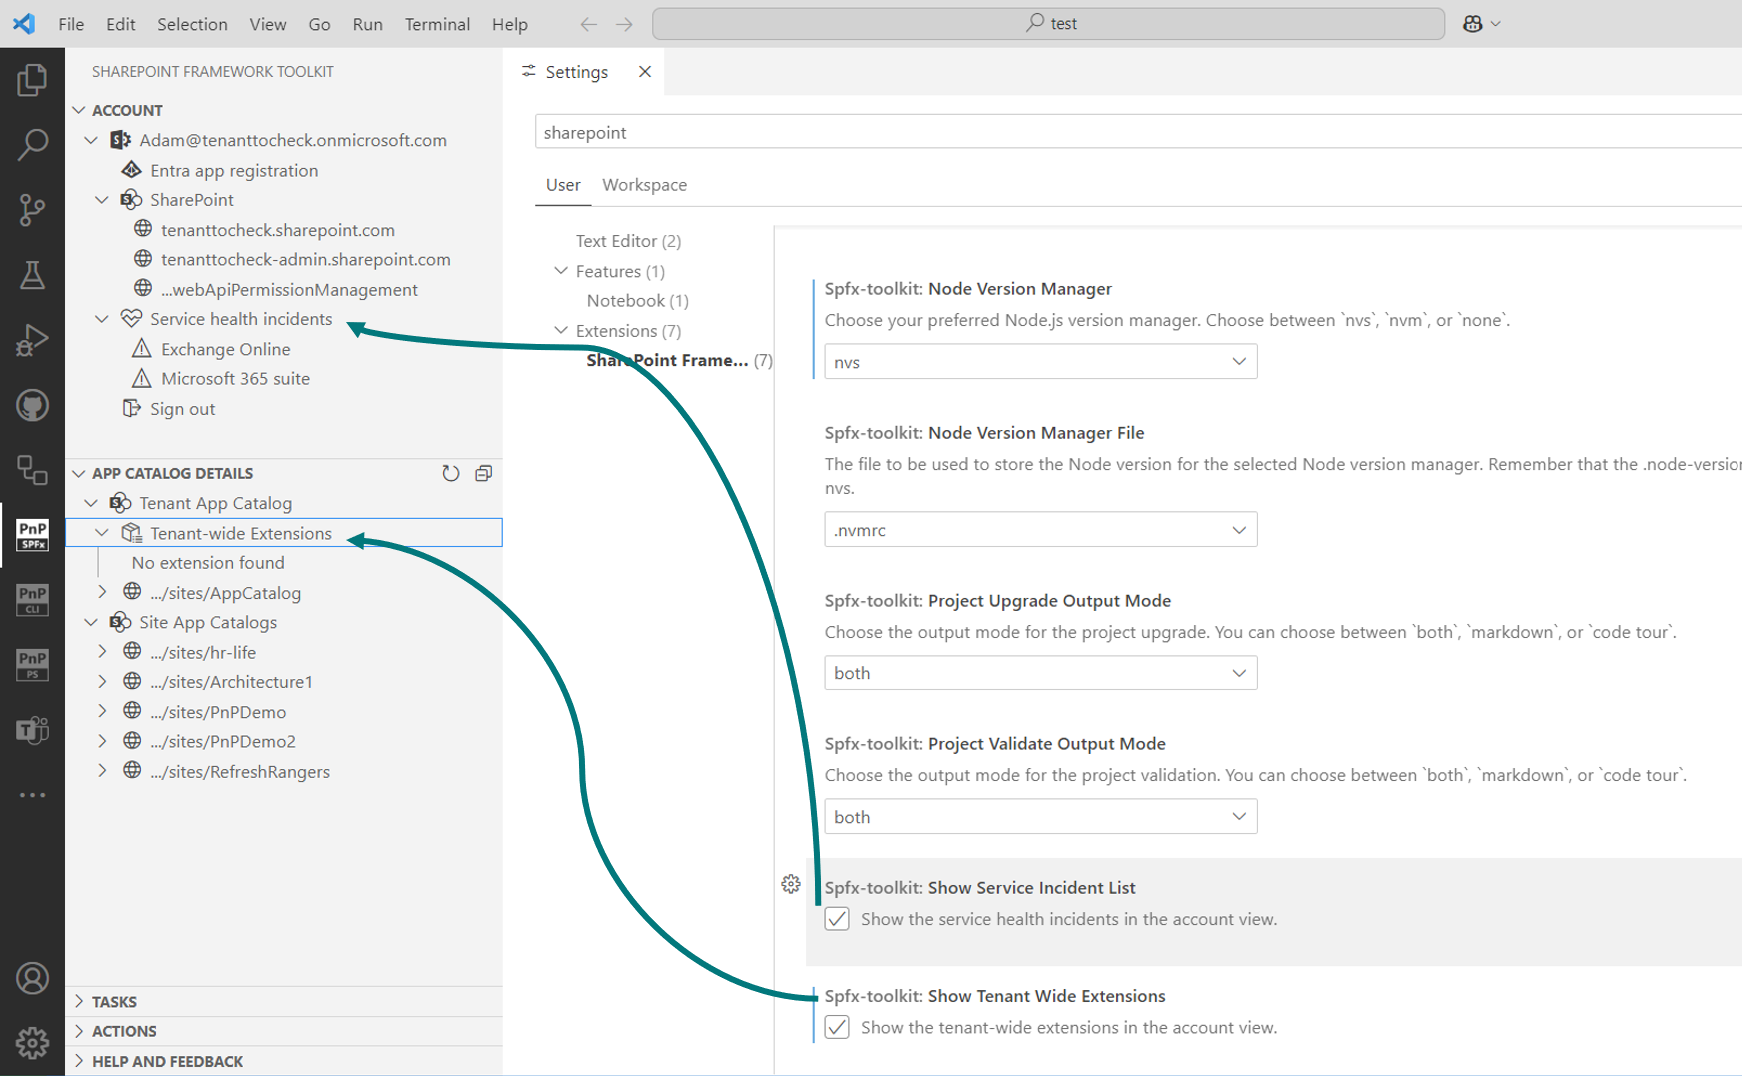Open the Run menu
Image resolution: width=1742 pixels, height=1076 pixels.
tap(367, 24)
